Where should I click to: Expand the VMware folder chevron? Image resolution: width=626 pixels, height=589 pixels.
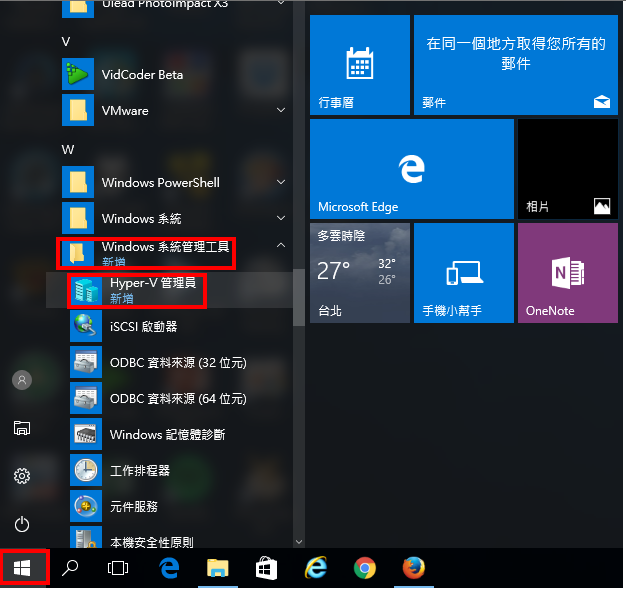[x=281, y=110]
